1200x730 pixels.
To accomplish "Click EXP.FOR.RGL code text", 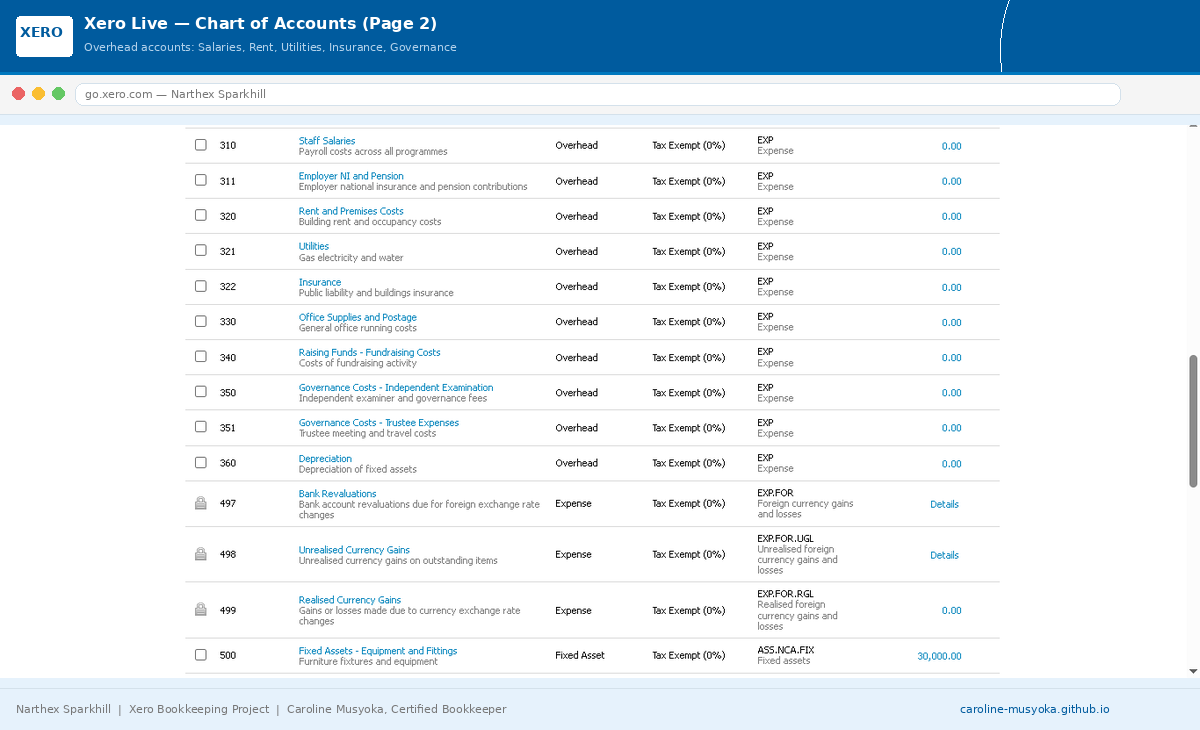I will [x=785, y=594].
